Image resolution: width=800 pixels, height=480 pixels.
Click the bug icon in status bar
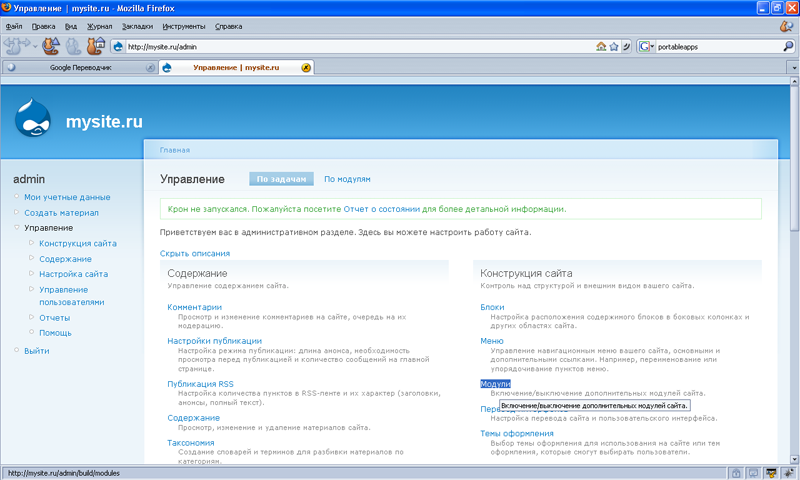coord(789,473)
